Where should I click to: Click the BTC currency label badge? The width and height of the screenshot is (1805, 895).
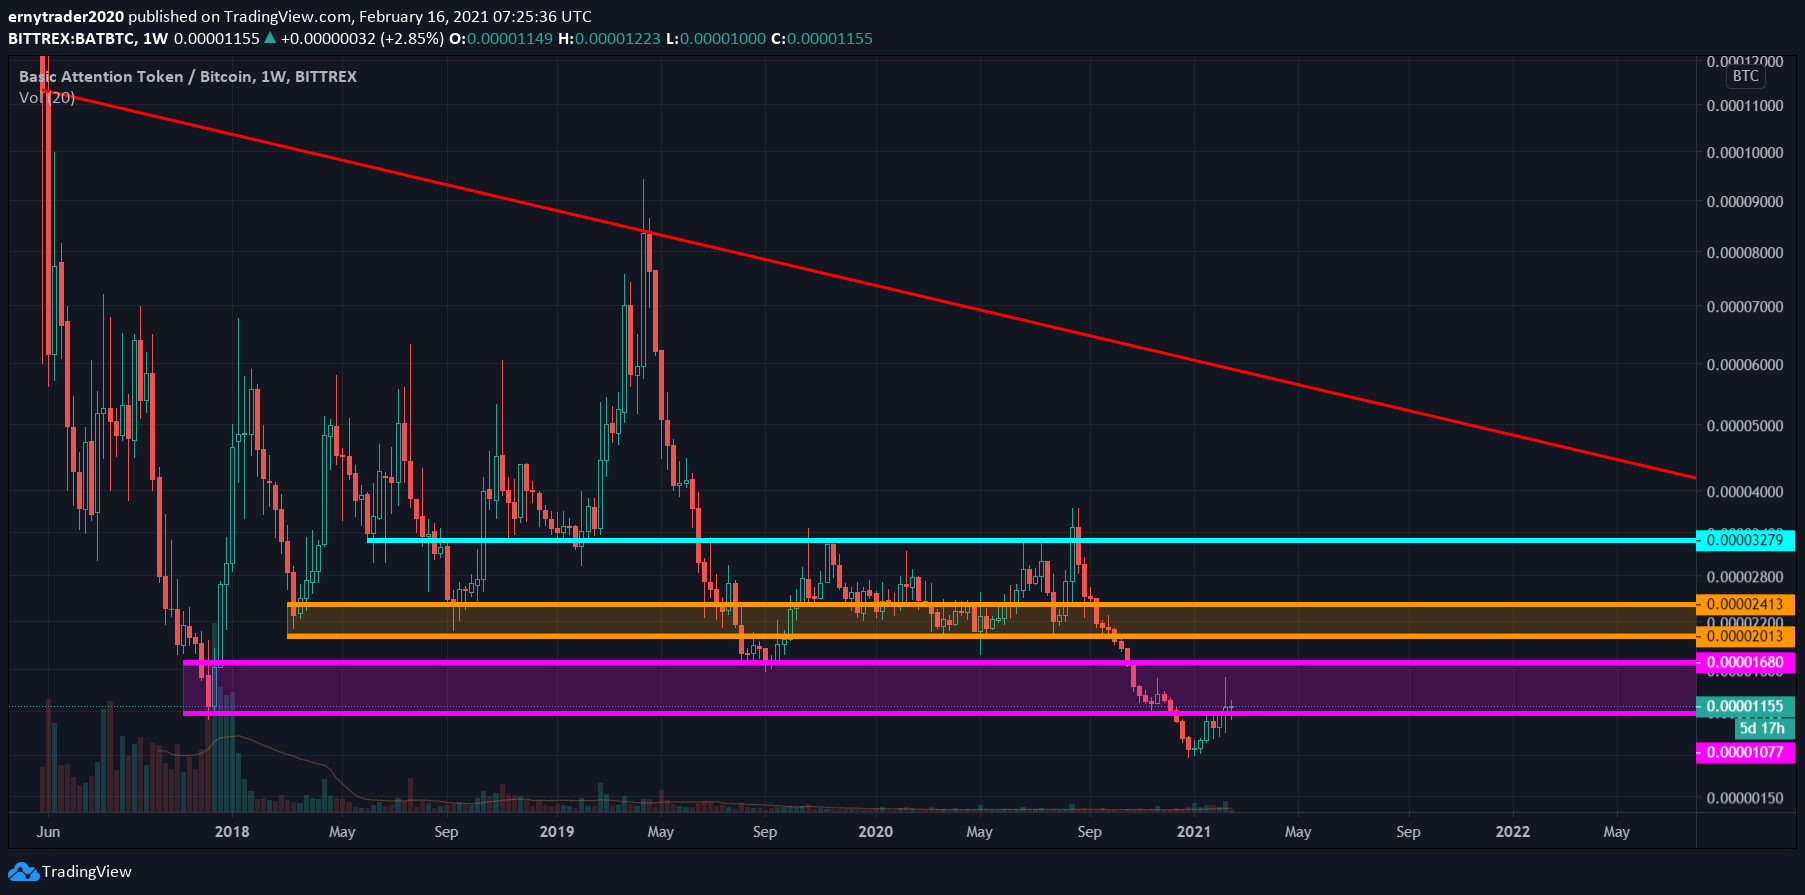click(x=1746, y=76)
